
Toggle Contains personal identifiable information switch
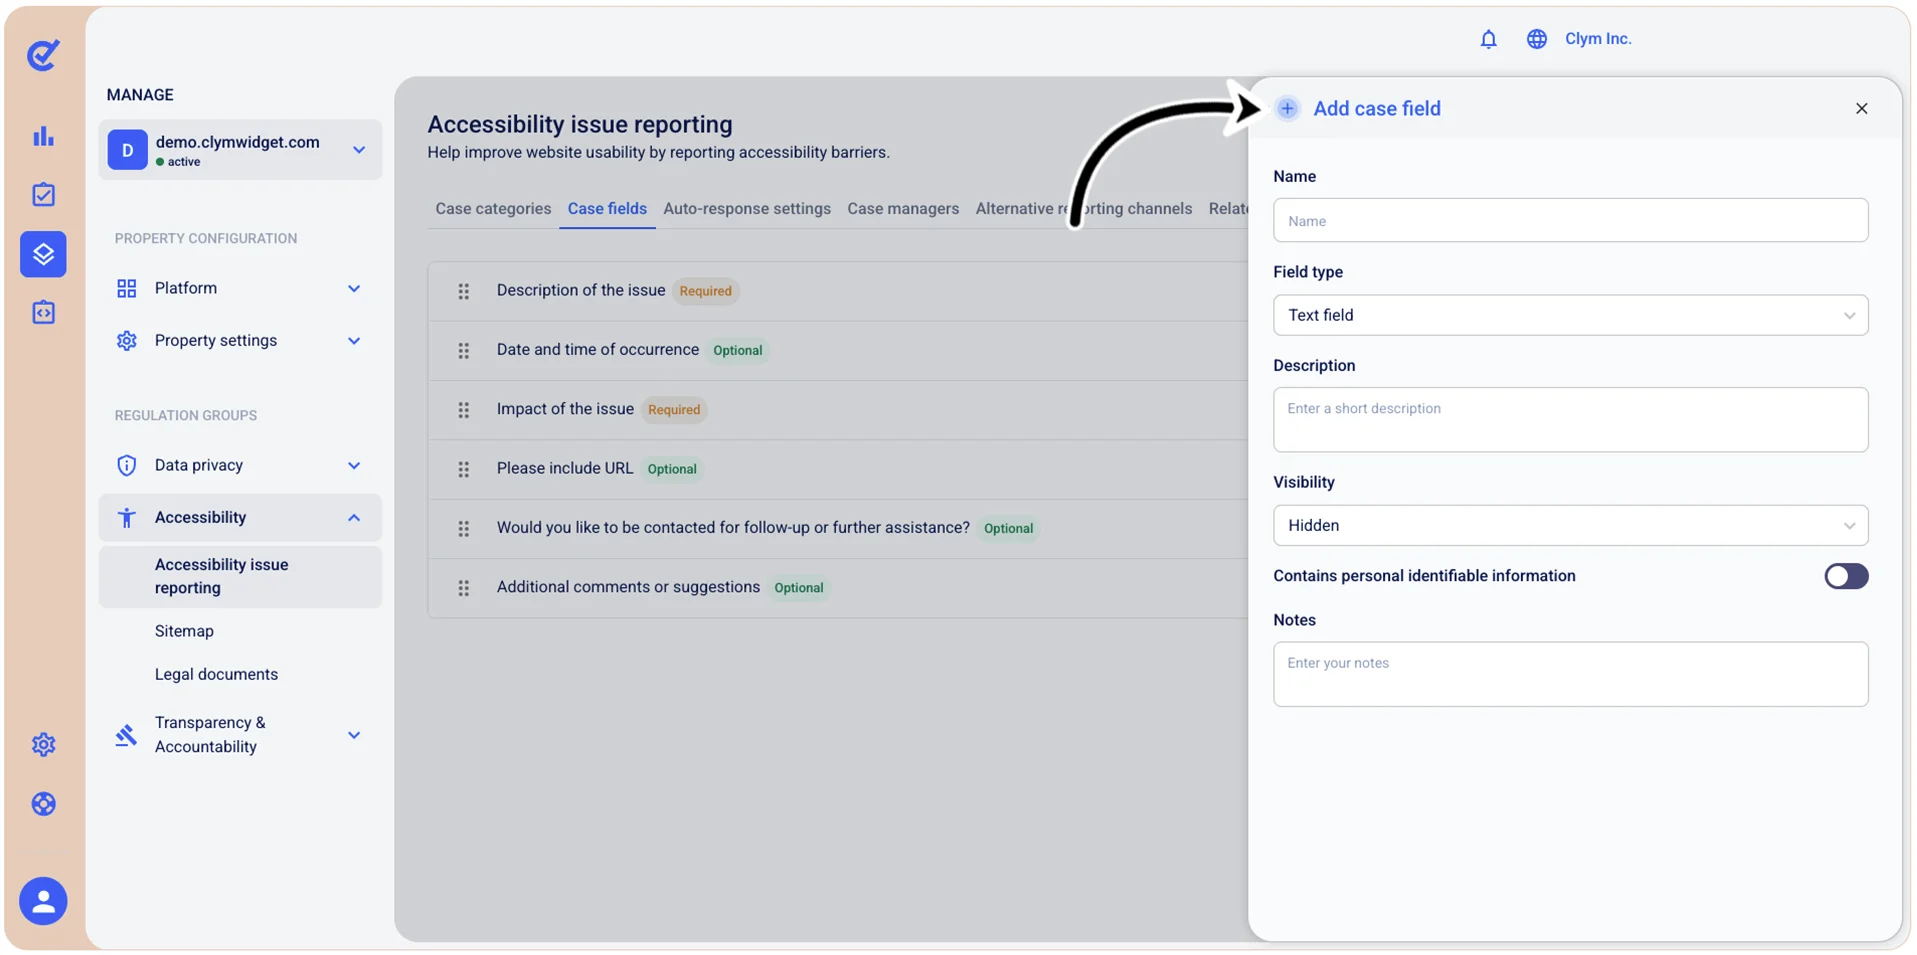[1846, 576]
